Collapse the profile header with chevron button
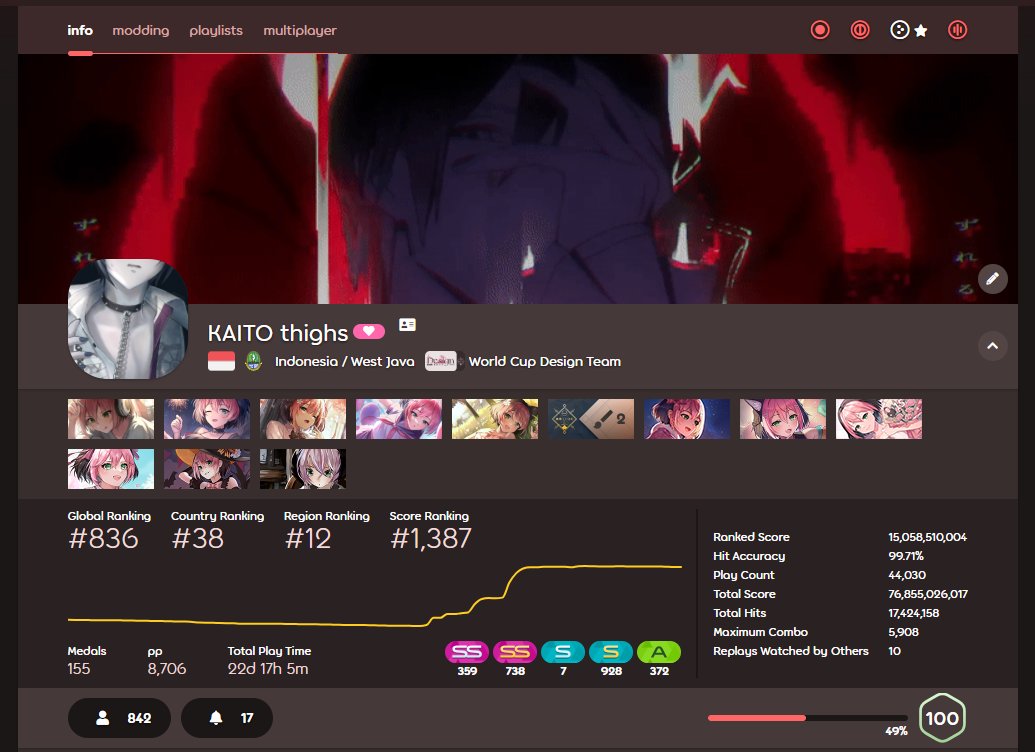Screen dimensions: 1035x752 pyautogui.click(x=992, y=345)
